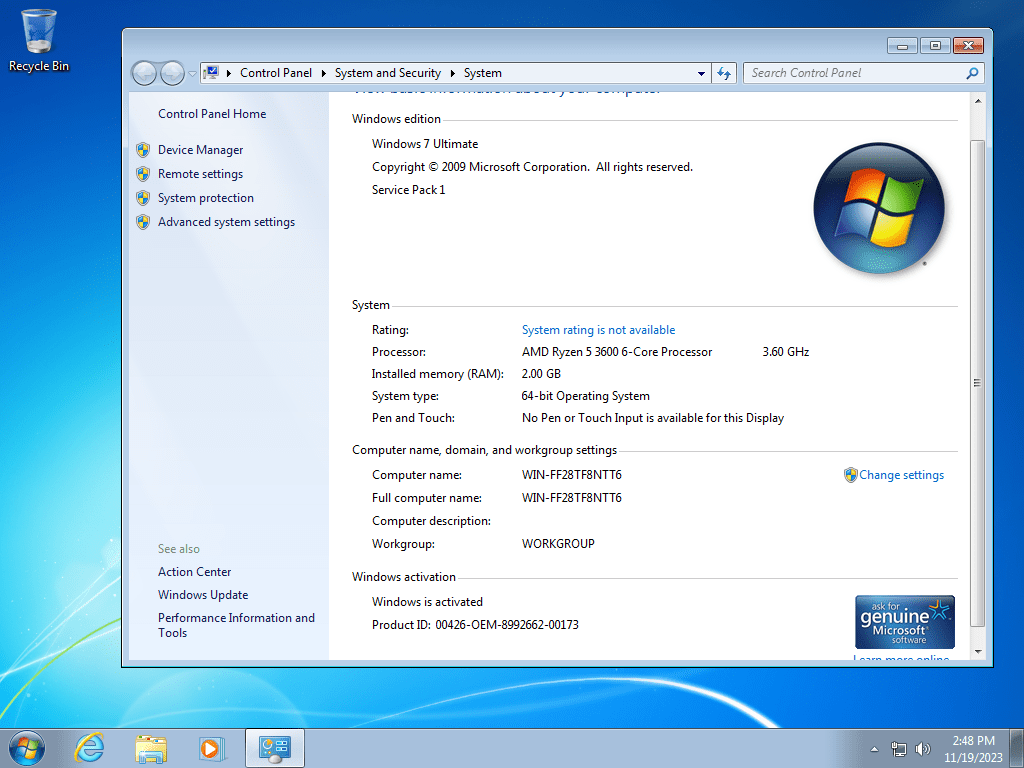Click the Product ID 00426-OEM-8992662-00173 text
The width and height of the screenshot is (1024, 768).
point(475,625)
